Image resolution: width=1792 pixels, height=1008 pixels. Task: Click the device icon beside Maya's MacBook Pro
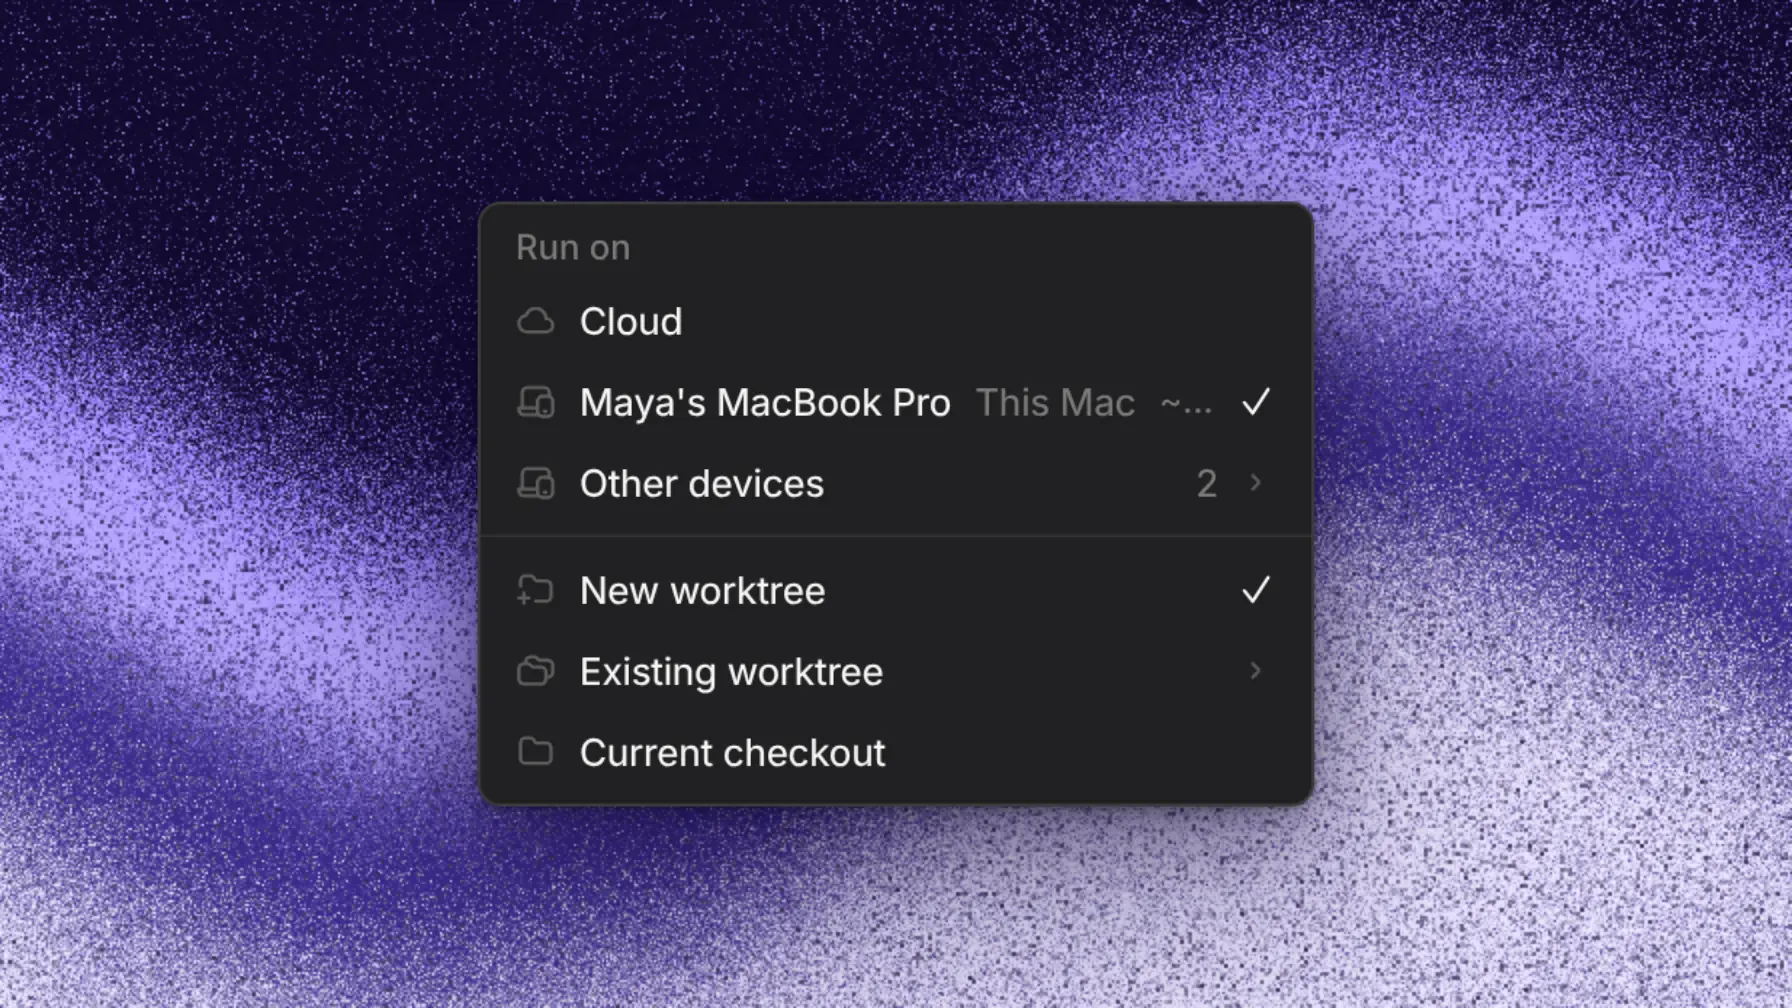(535, 402)
